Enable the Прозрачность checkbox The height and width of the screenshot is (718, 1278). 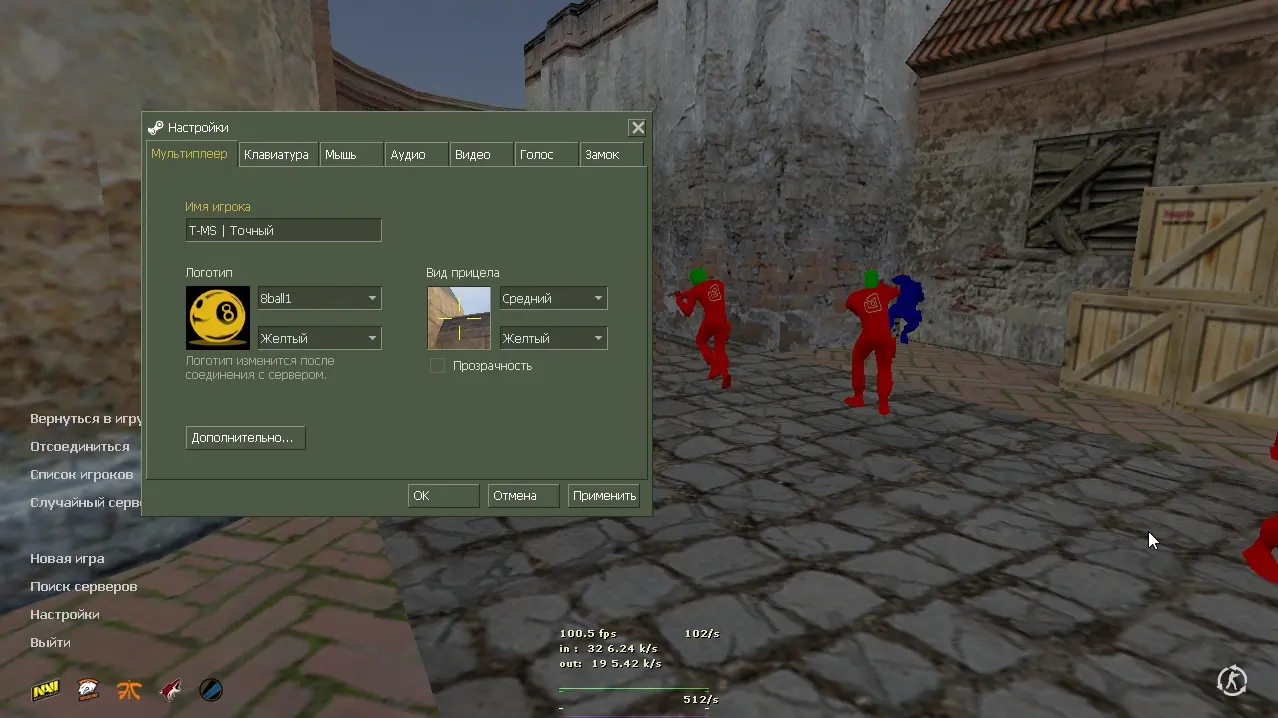click(x=437, y=366)
